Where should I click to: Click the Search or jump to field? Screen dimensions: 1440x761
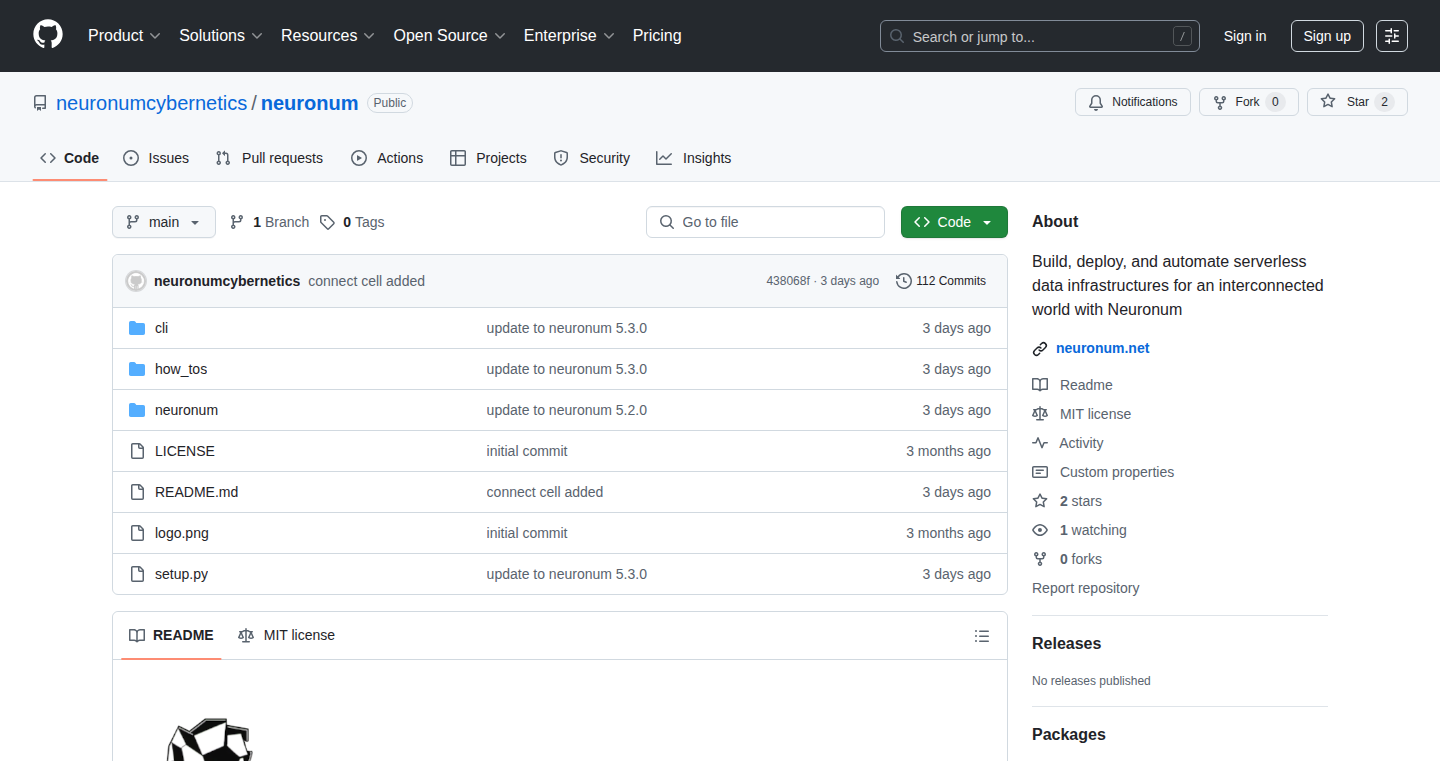(1040, 36)
